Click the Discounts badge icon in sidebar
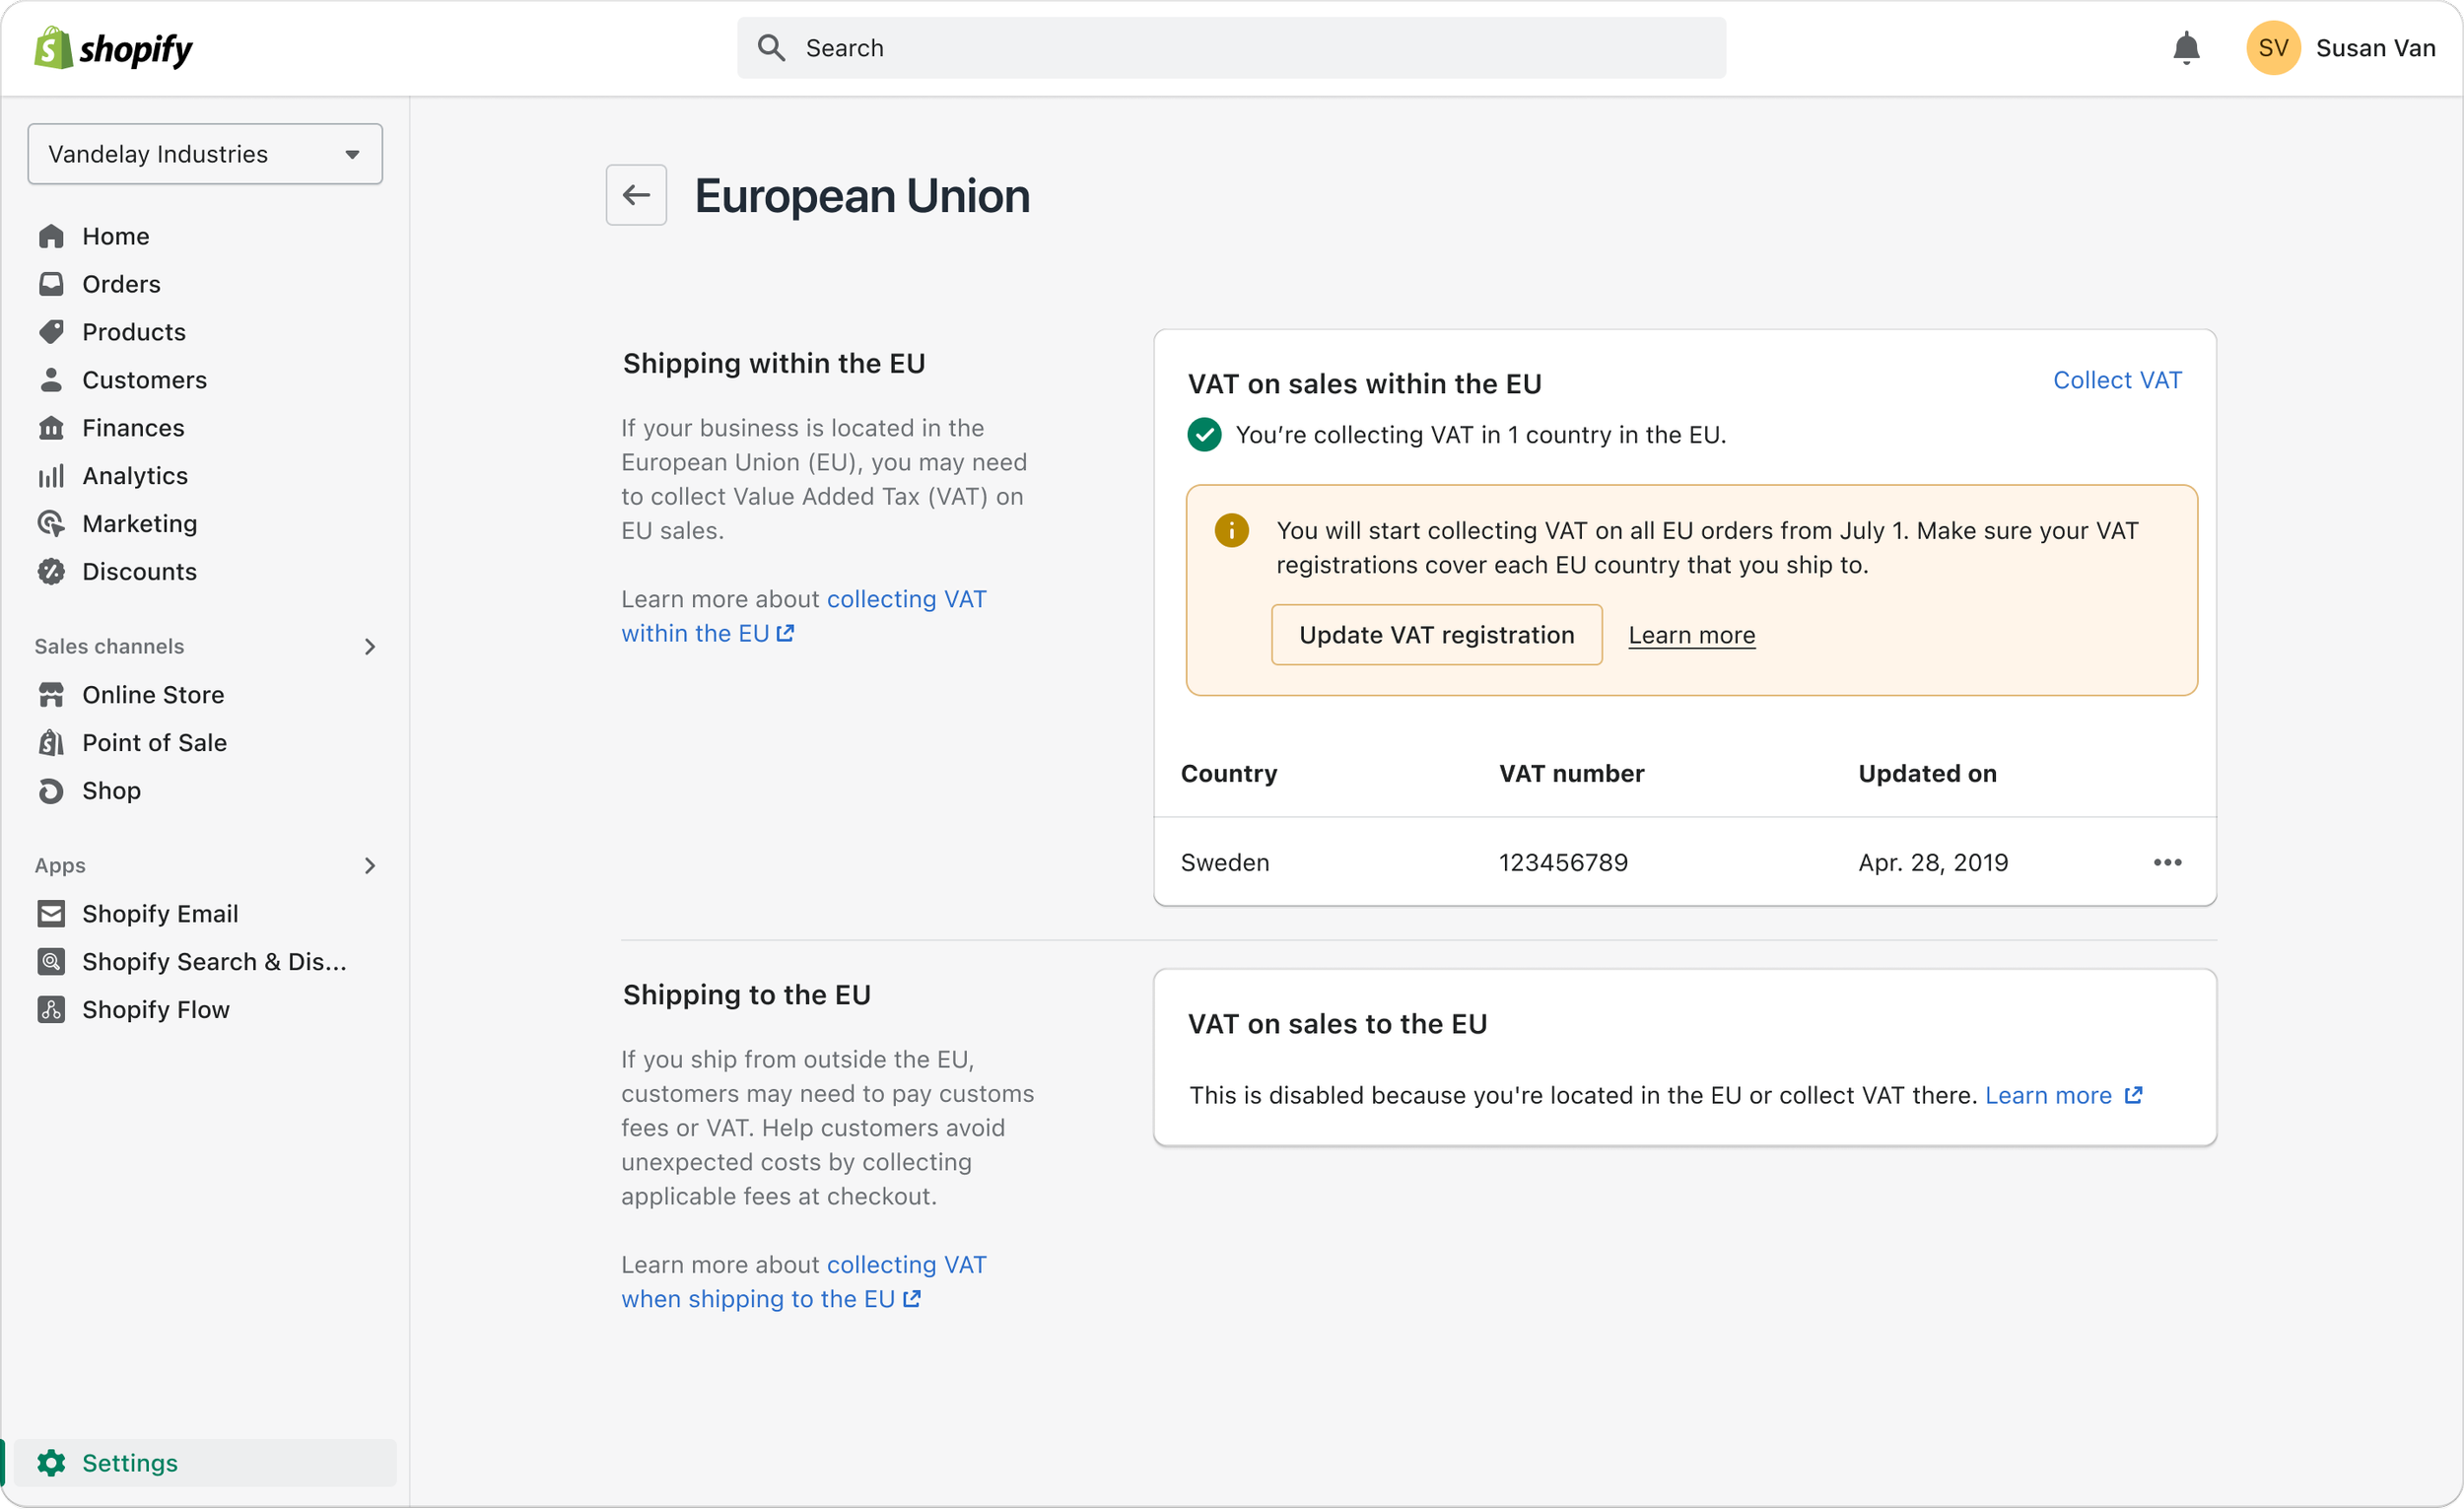 (x=51, y=571)
